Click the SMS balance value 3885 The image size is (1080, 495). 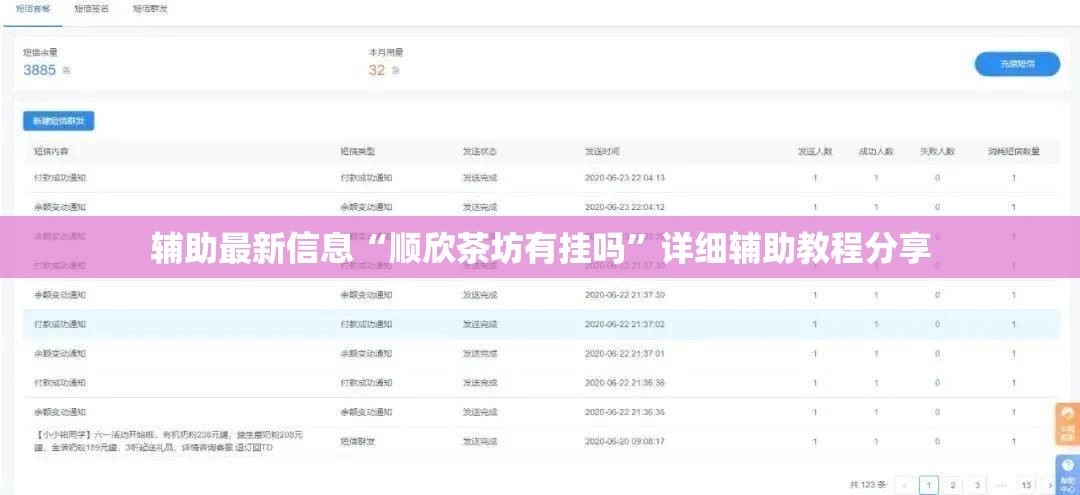(39, 70)
